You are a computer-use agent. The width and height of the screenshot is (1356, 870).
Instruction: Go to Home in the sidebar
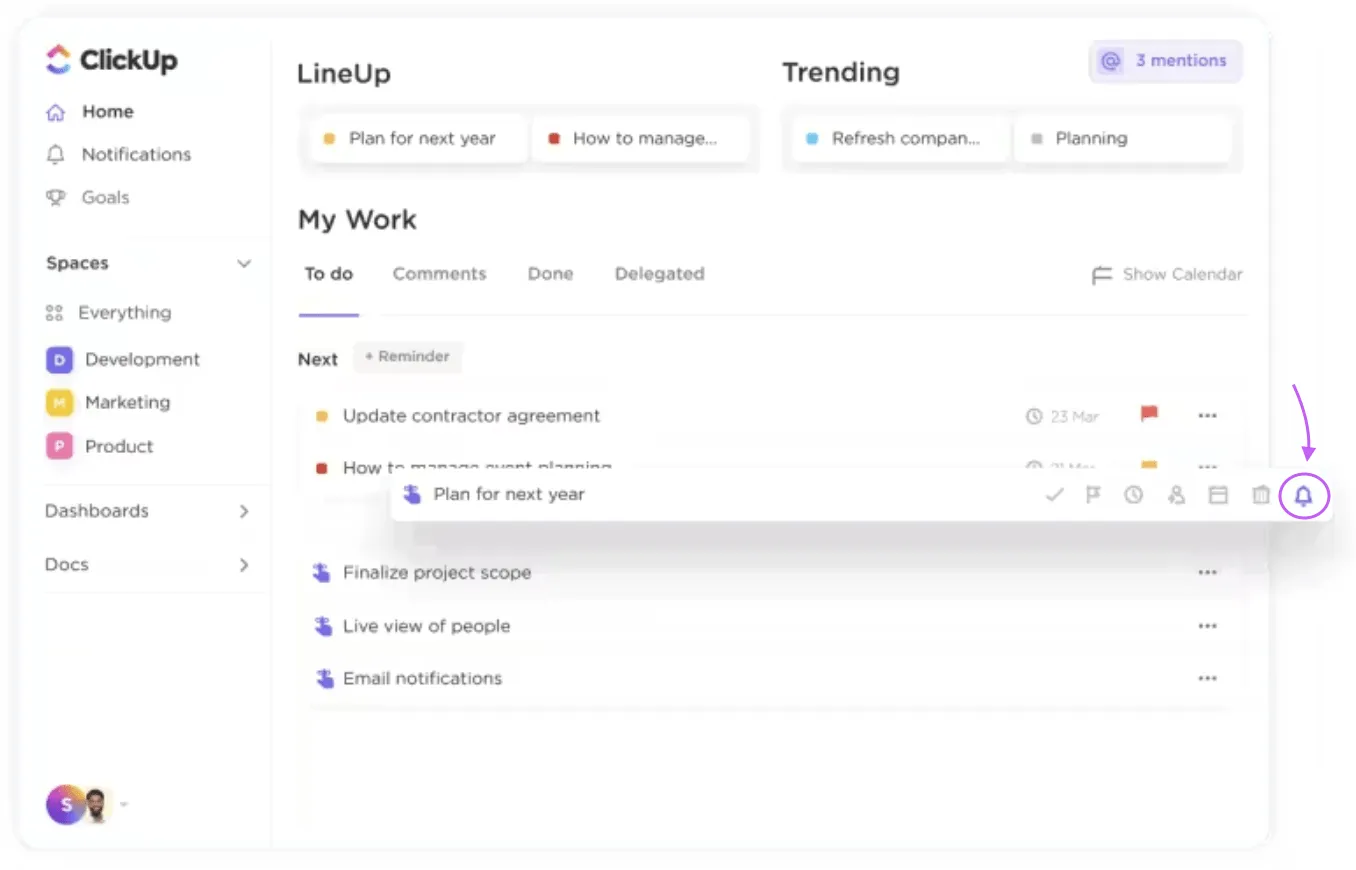pos(108,112)
